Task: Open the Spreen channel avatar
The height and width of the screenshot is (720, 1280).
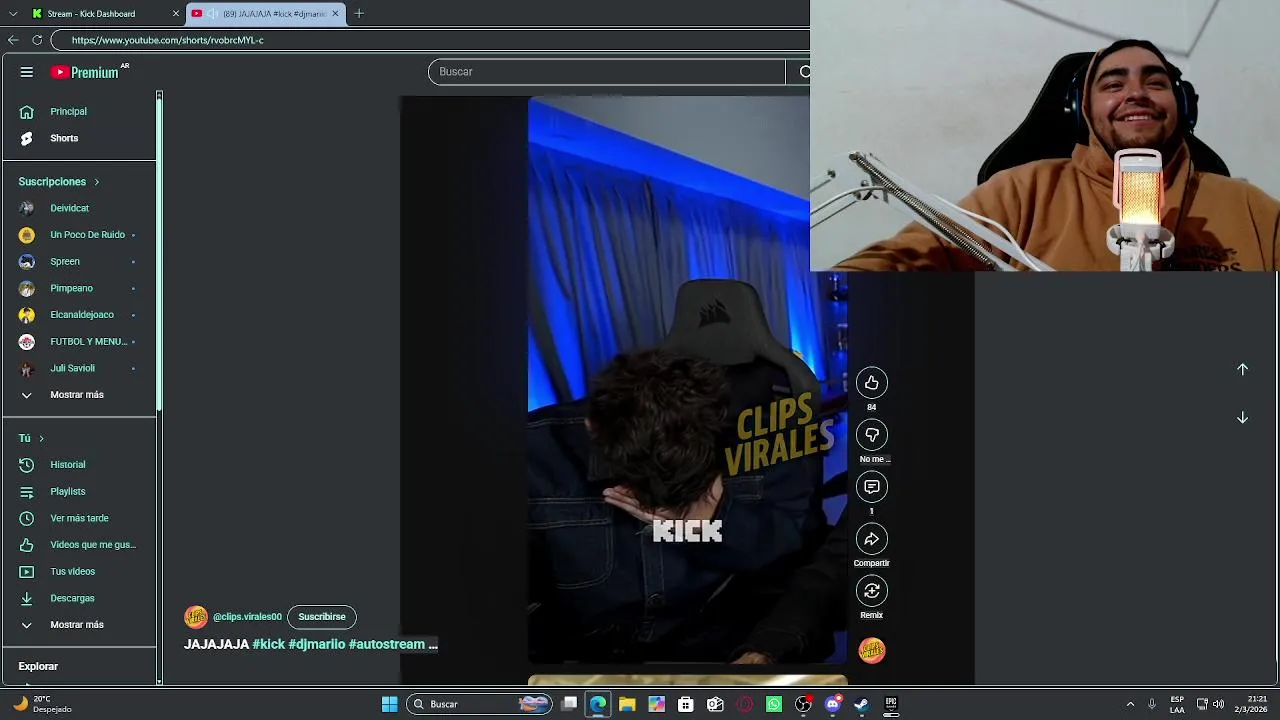Action: click(x=27, y=262)
